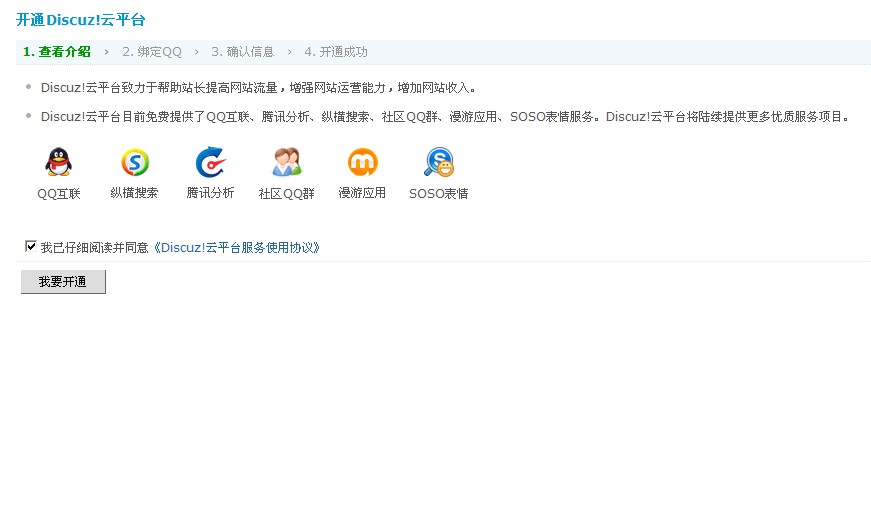Image resolution: width=871 pixels, height=505 pixels.
Task: Click the SOSO表情 smiley magnifier icon
Action: pos(439,162)
